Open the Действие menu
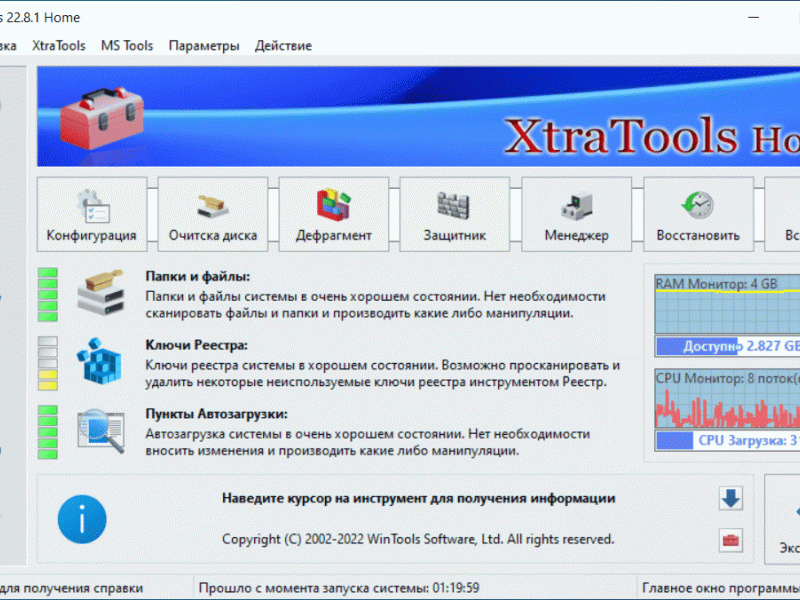 click(283, 45)
